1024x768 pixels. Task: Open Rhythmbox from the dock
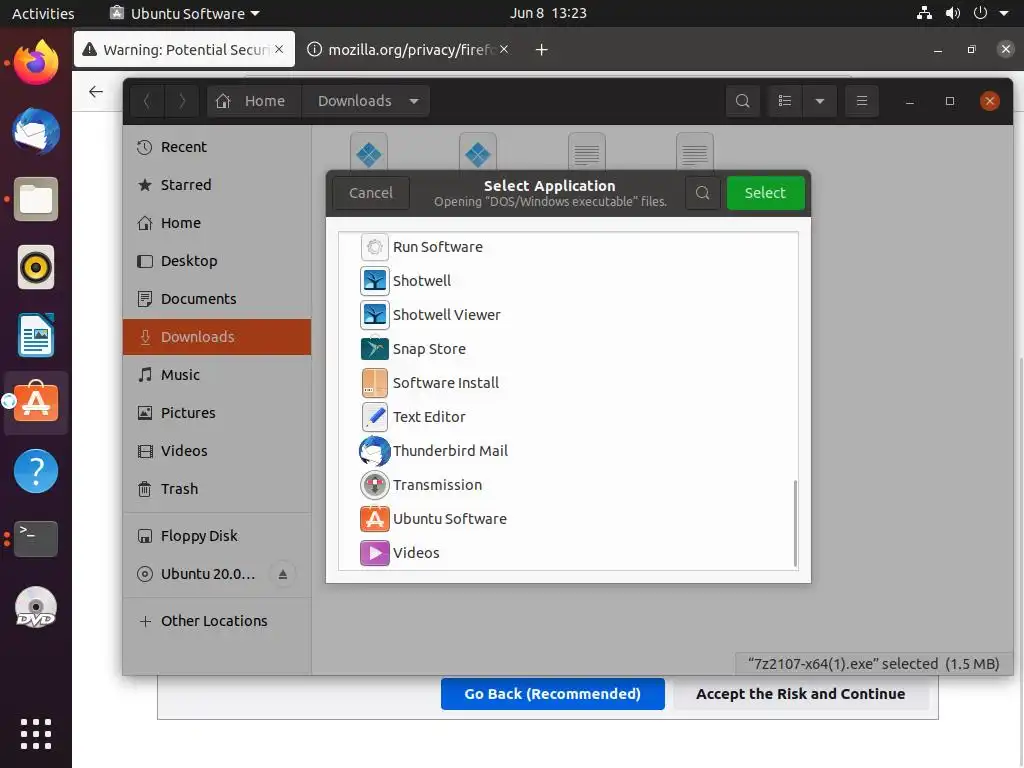[36, 267]
